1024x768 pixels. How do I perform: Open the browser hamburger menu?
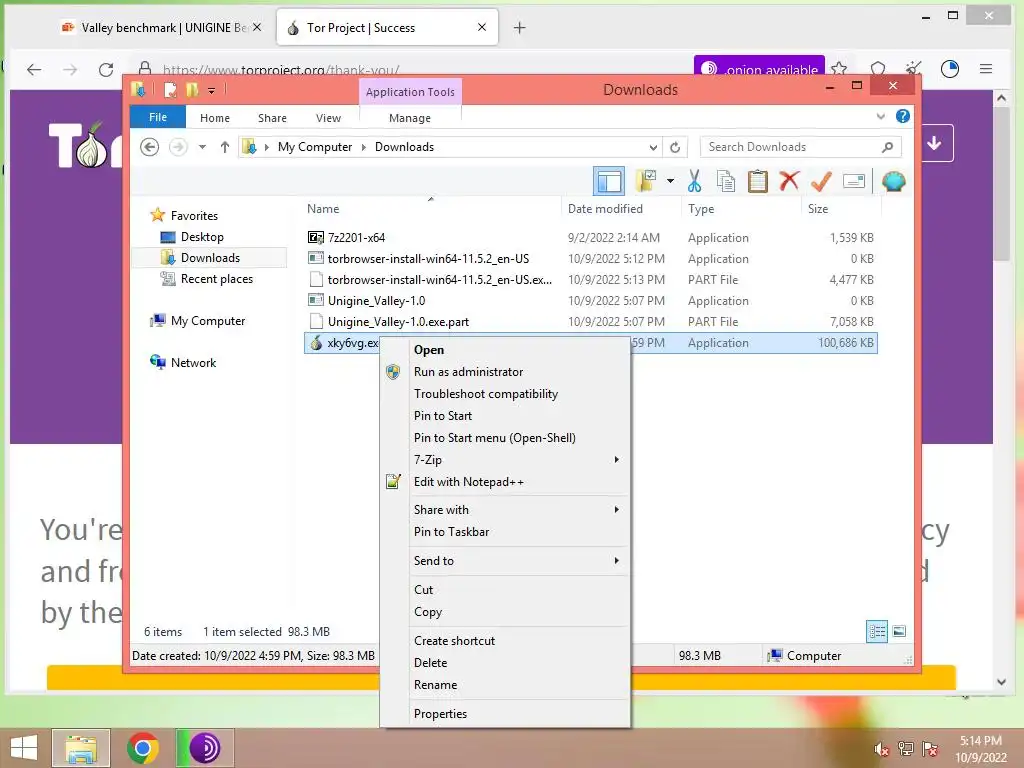pos(986,69)
